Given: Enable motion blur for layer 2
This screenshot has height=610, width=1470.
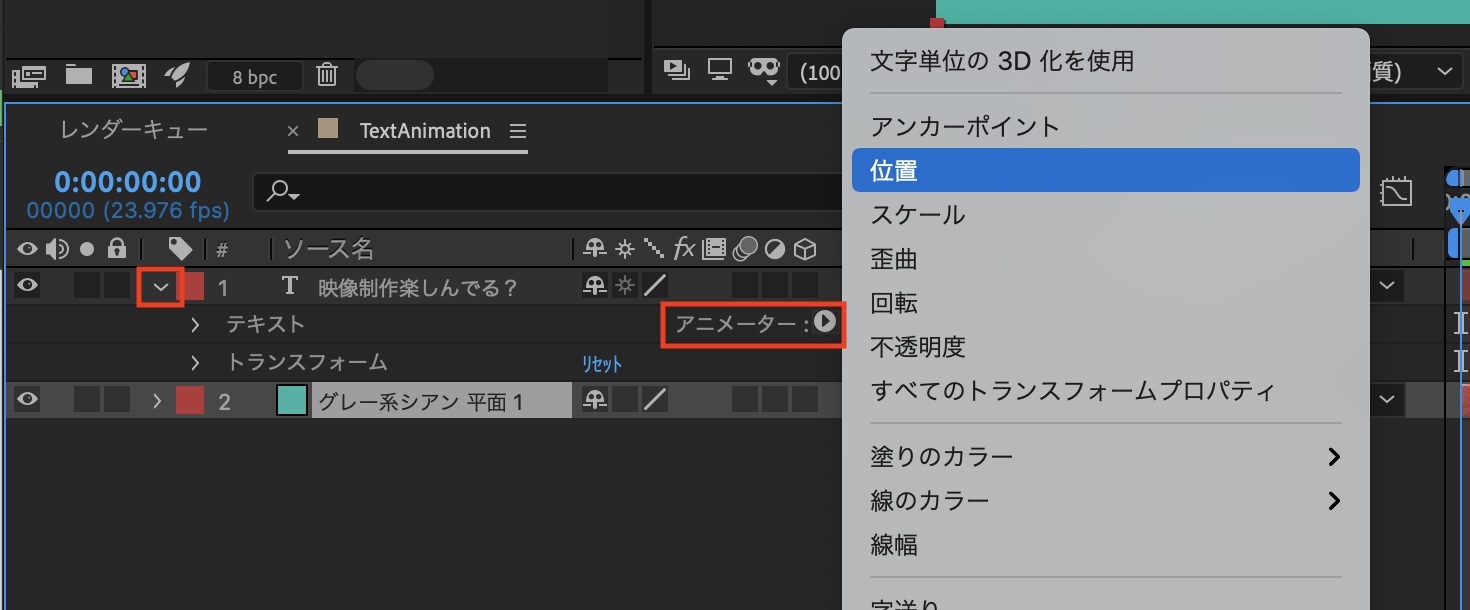Looking at the screenshot, I should (x=745, y=400).
